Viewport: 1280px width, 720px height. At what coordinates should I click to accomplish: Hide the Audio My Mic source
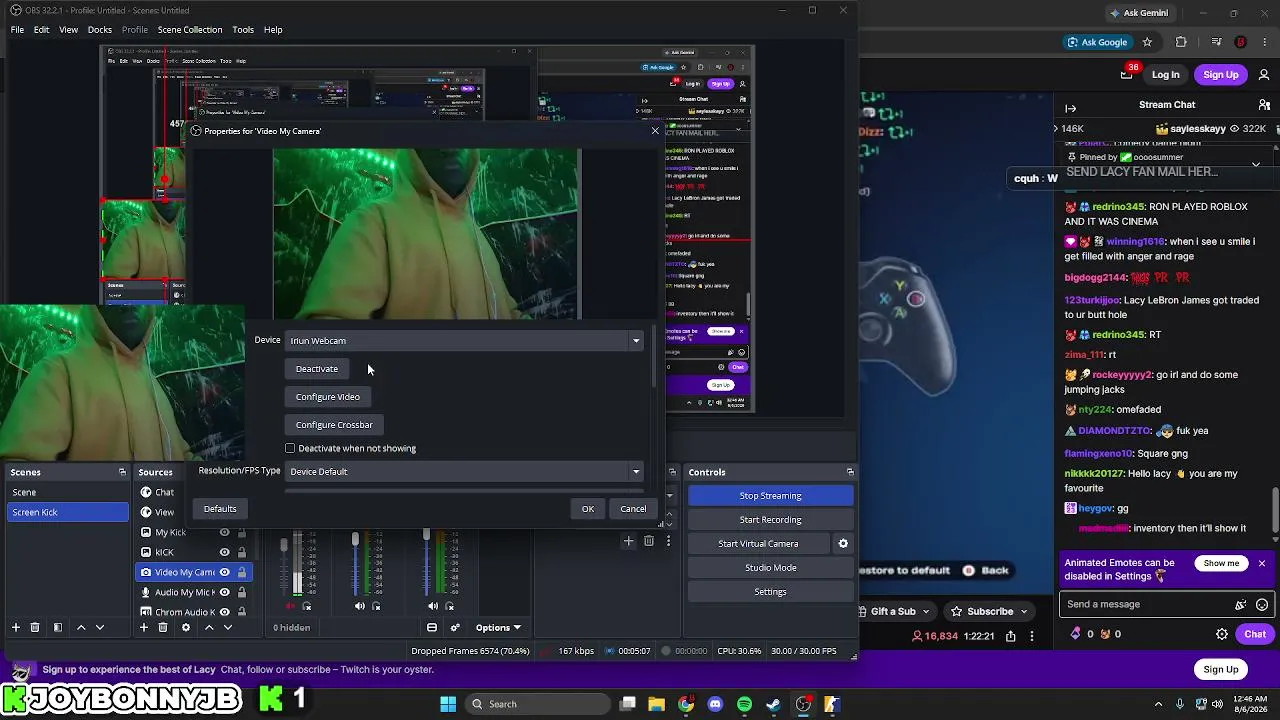tap(225, 592)
